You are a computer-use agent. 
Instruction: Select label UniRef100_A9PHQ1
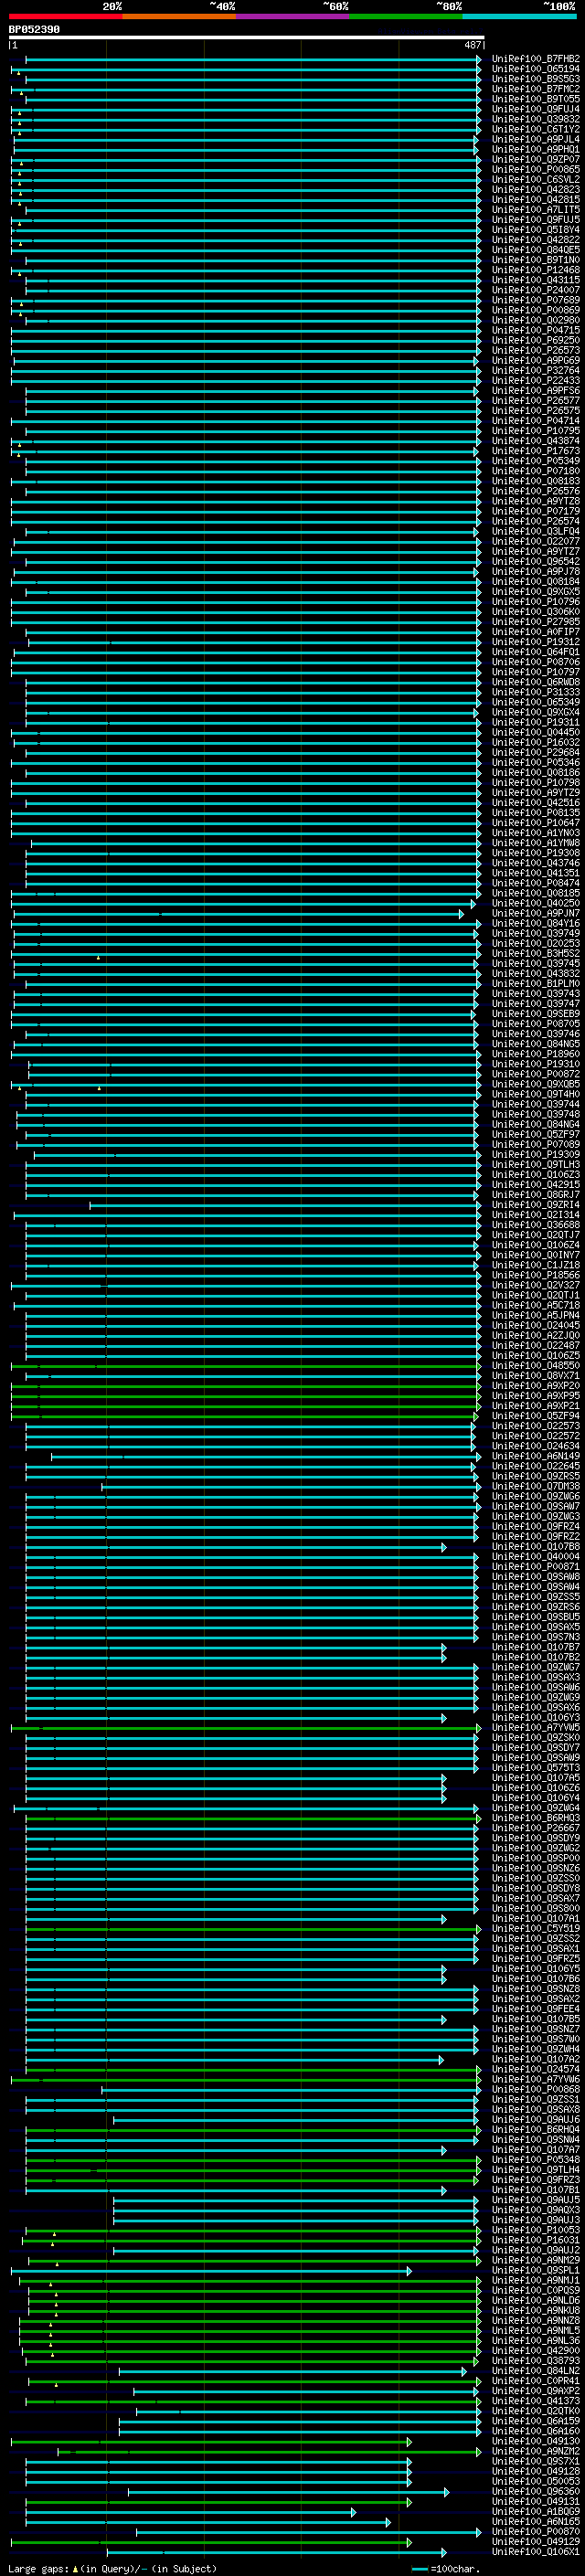click(536, 149)
